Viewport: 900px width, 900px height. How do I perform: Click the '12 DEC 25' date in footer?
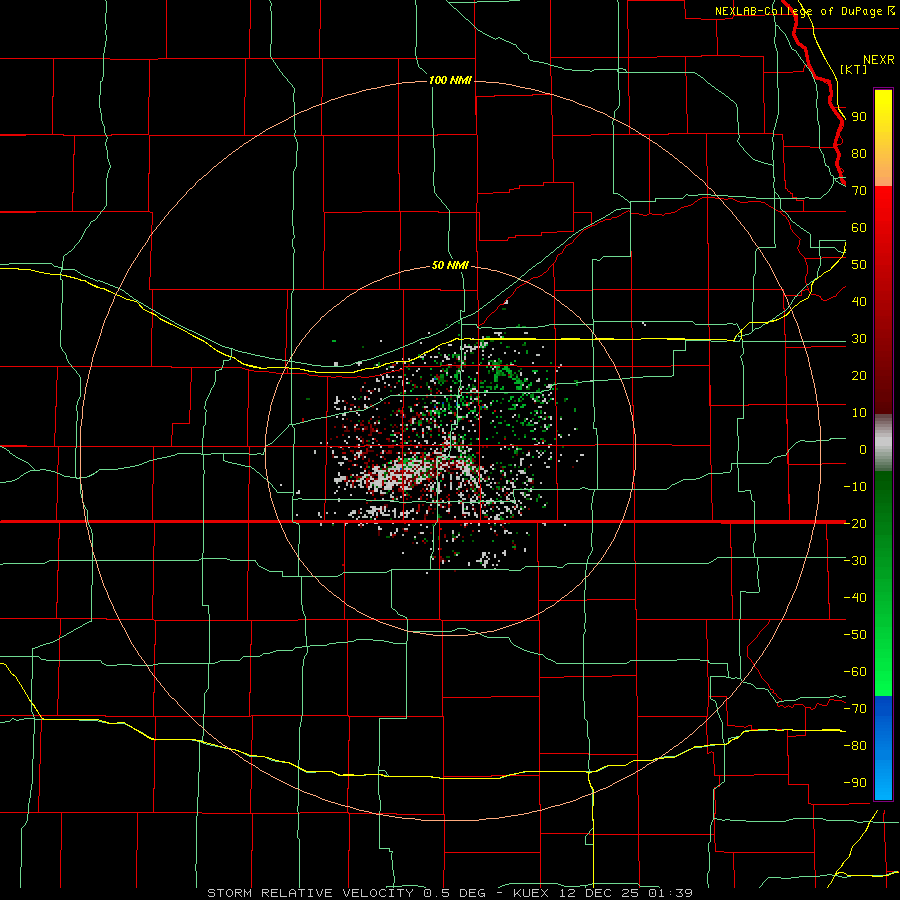point(599,893)
